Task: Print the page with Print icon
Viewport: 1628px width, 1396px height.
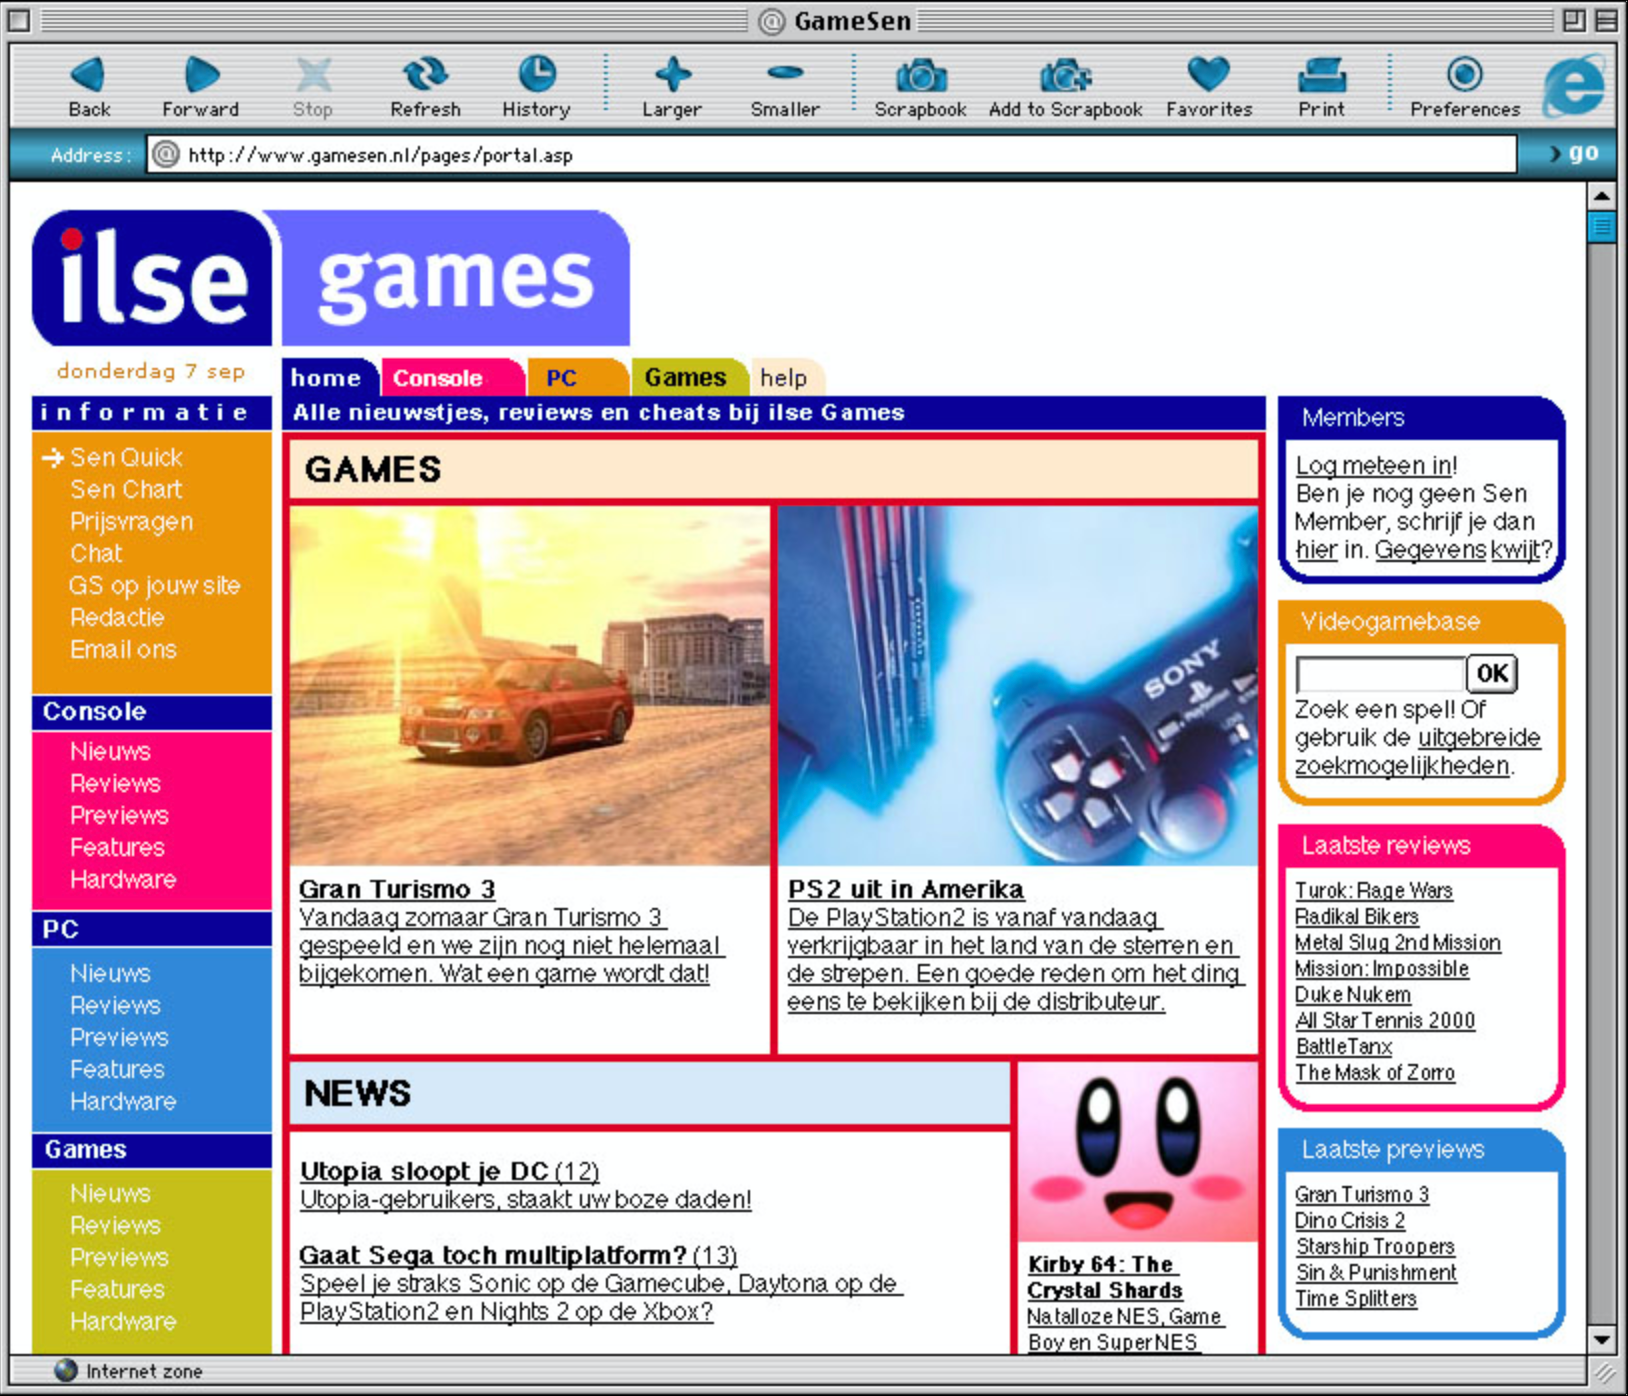Action: coord(1321,75)
